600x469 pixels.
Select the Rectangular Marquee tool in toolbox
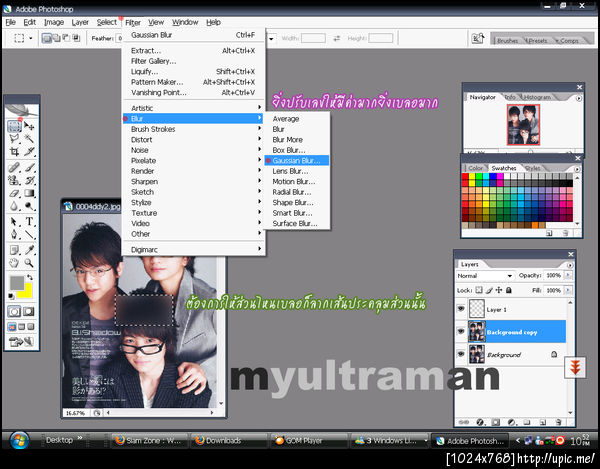[x=15, y=126]
